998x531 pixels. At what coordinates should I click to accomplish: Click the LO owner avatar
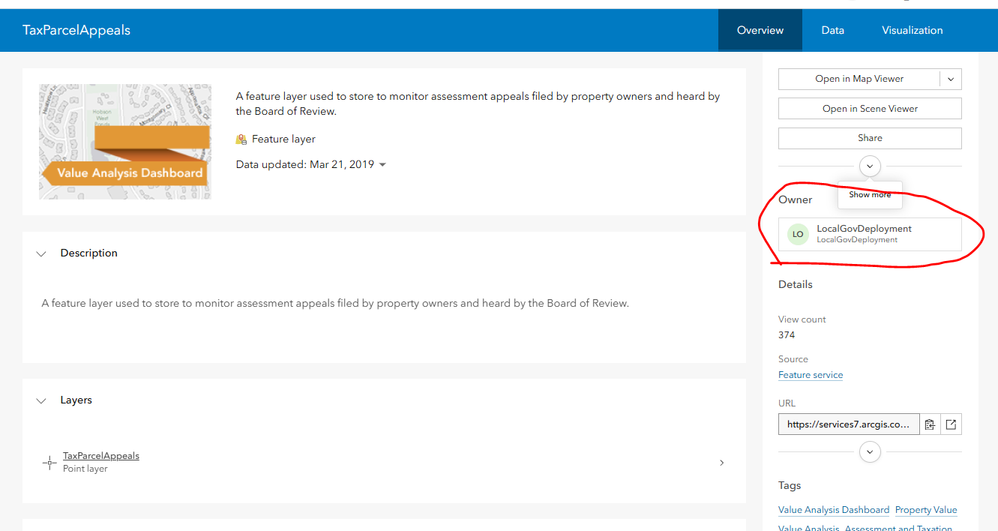798,234
